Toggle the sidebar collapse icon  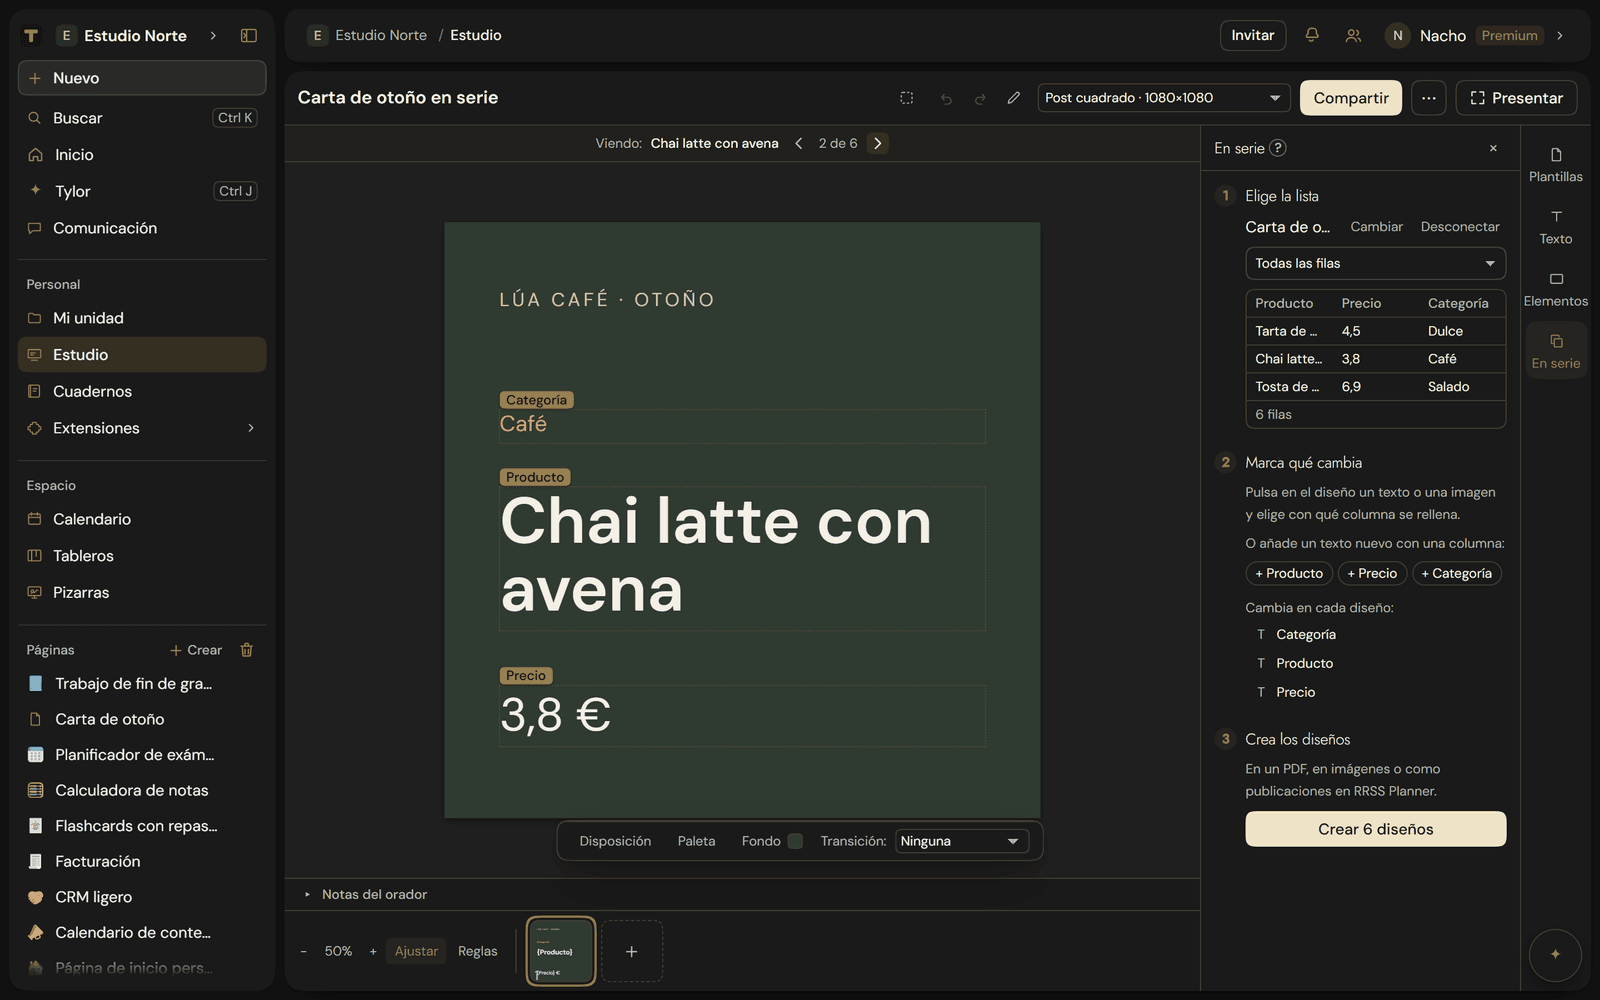pos(249,35)
